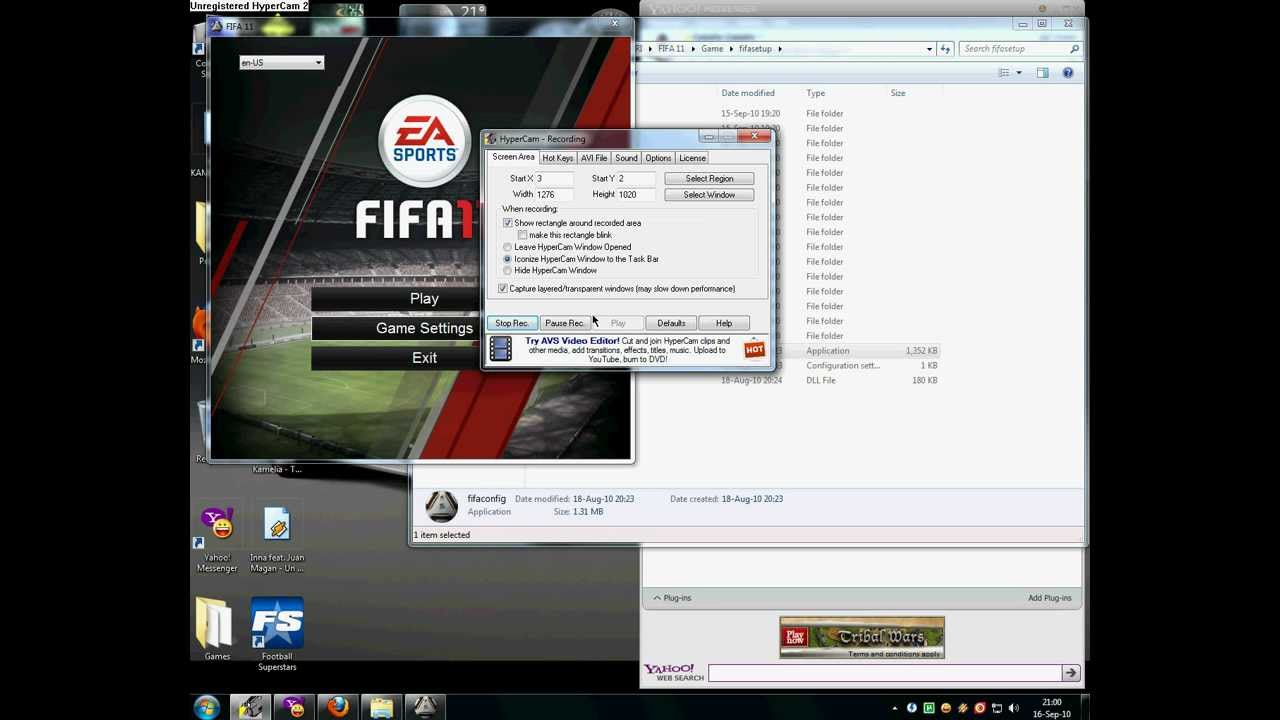Click the Explorer help question mark icon
Image resolution: width=1280 pixels, height=720 pixels.
coord(1068,73)
